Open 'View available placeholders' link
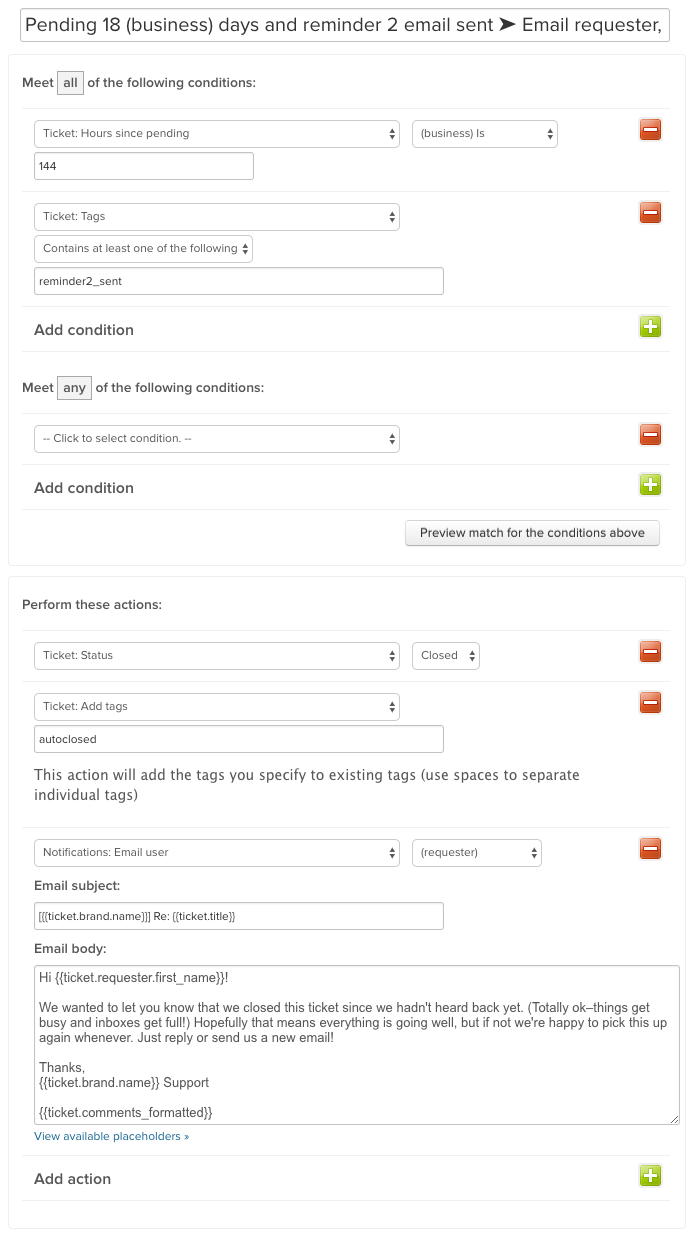The image size is (695, 1239). pyautogui.click(x=111, y=1137)
